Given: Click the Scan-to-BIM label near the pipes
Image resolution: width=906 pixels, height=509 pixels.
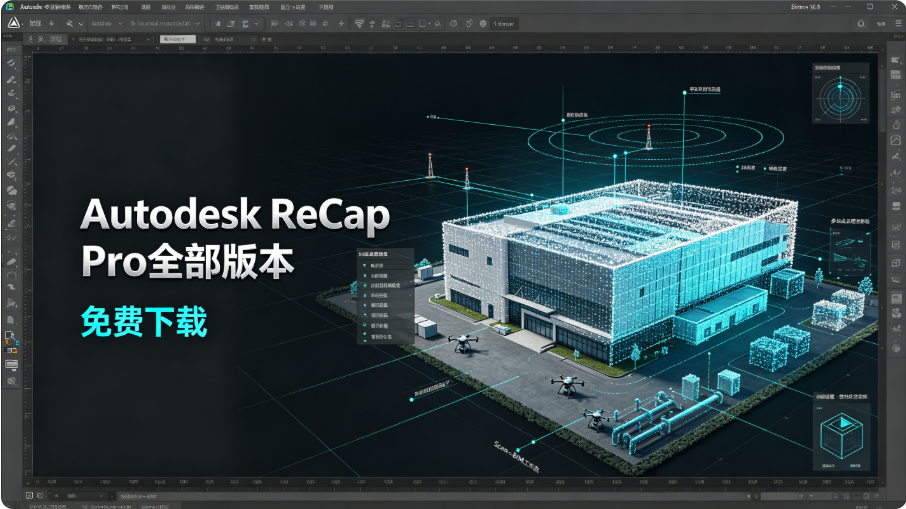Looking at the screenshot, I should (x=516, y=457).
